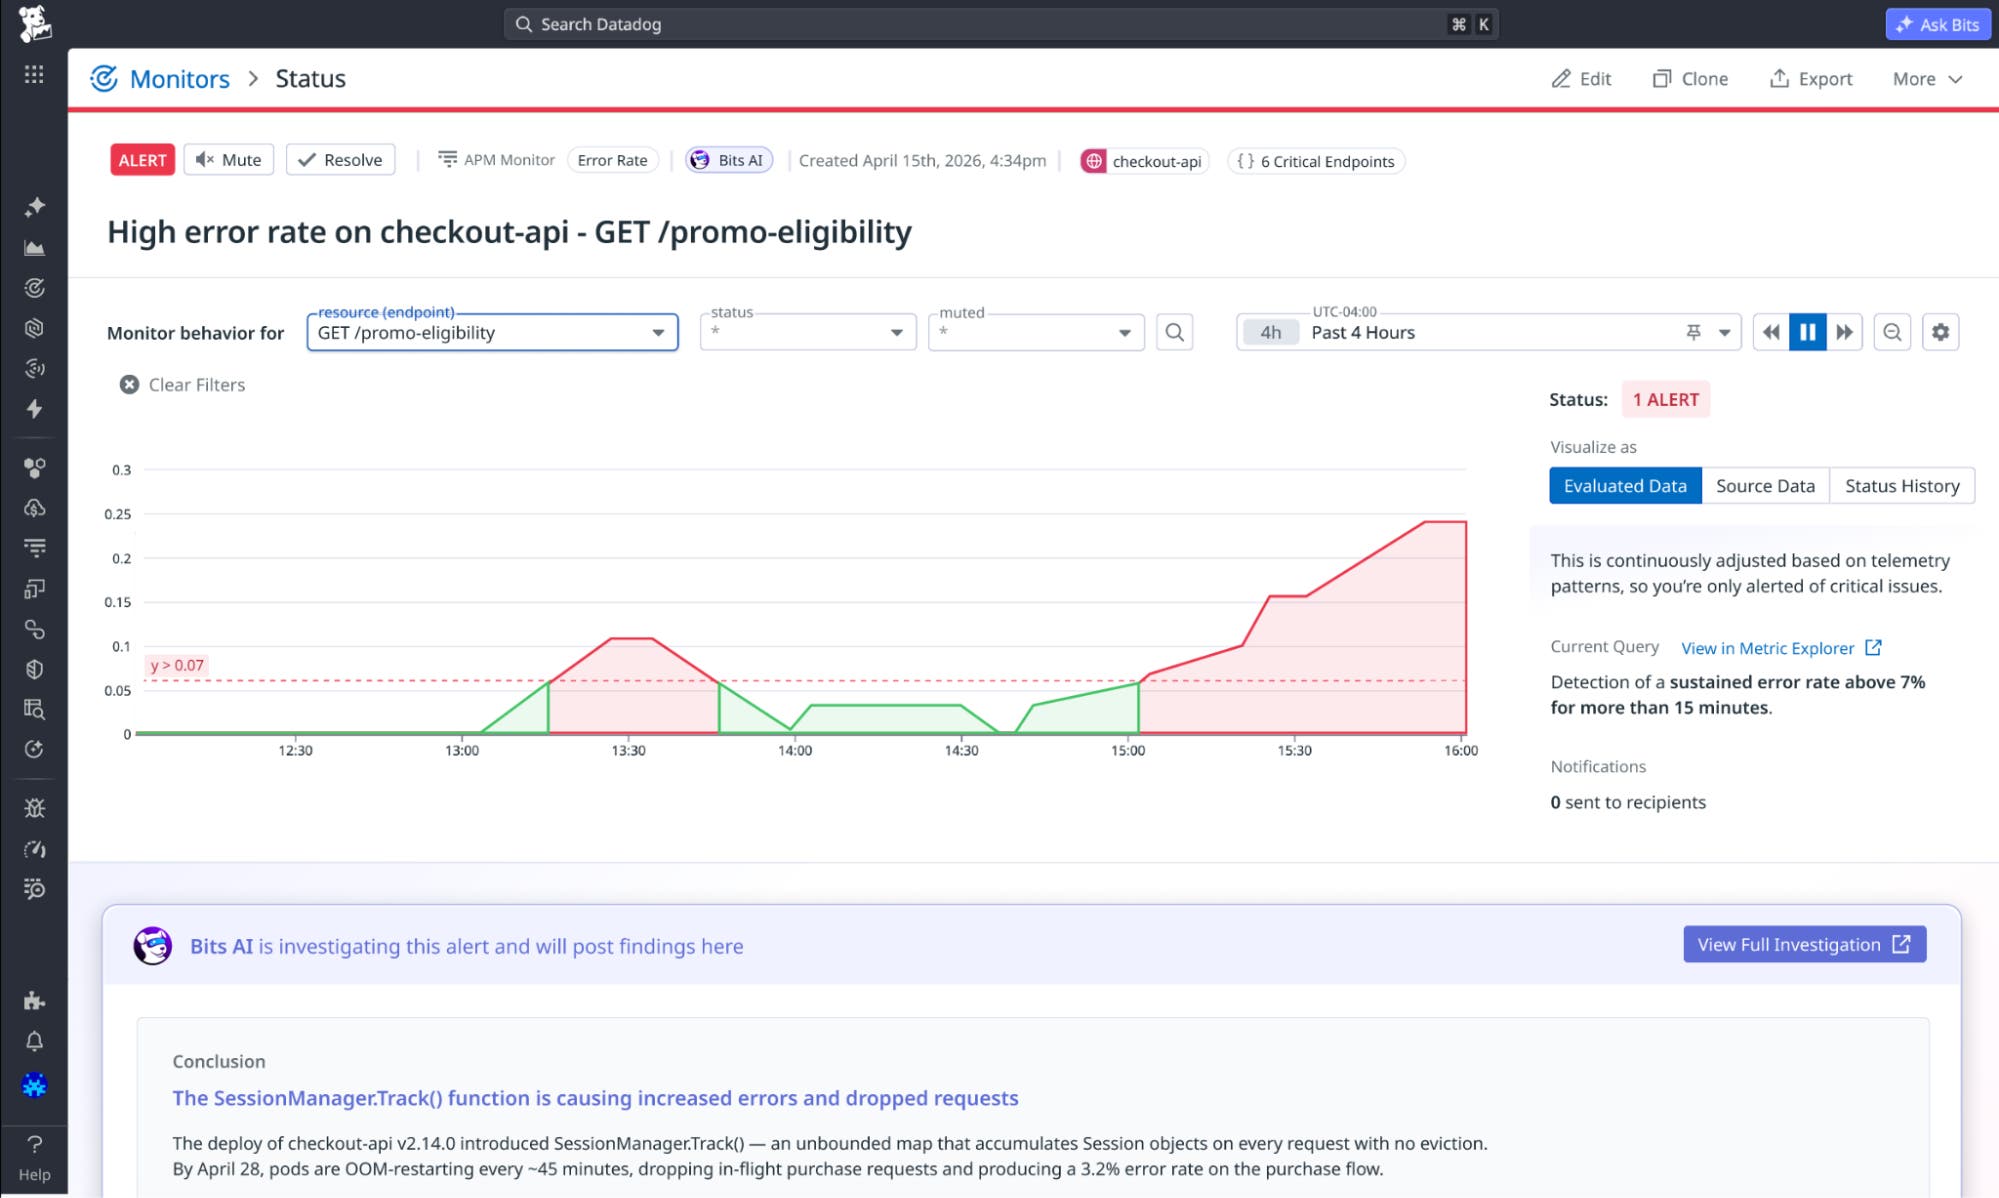This screenshot has width=1999, height=1198.
Task: Expand the Past 4 Hours time dropdown
Action: [1724, 332]
